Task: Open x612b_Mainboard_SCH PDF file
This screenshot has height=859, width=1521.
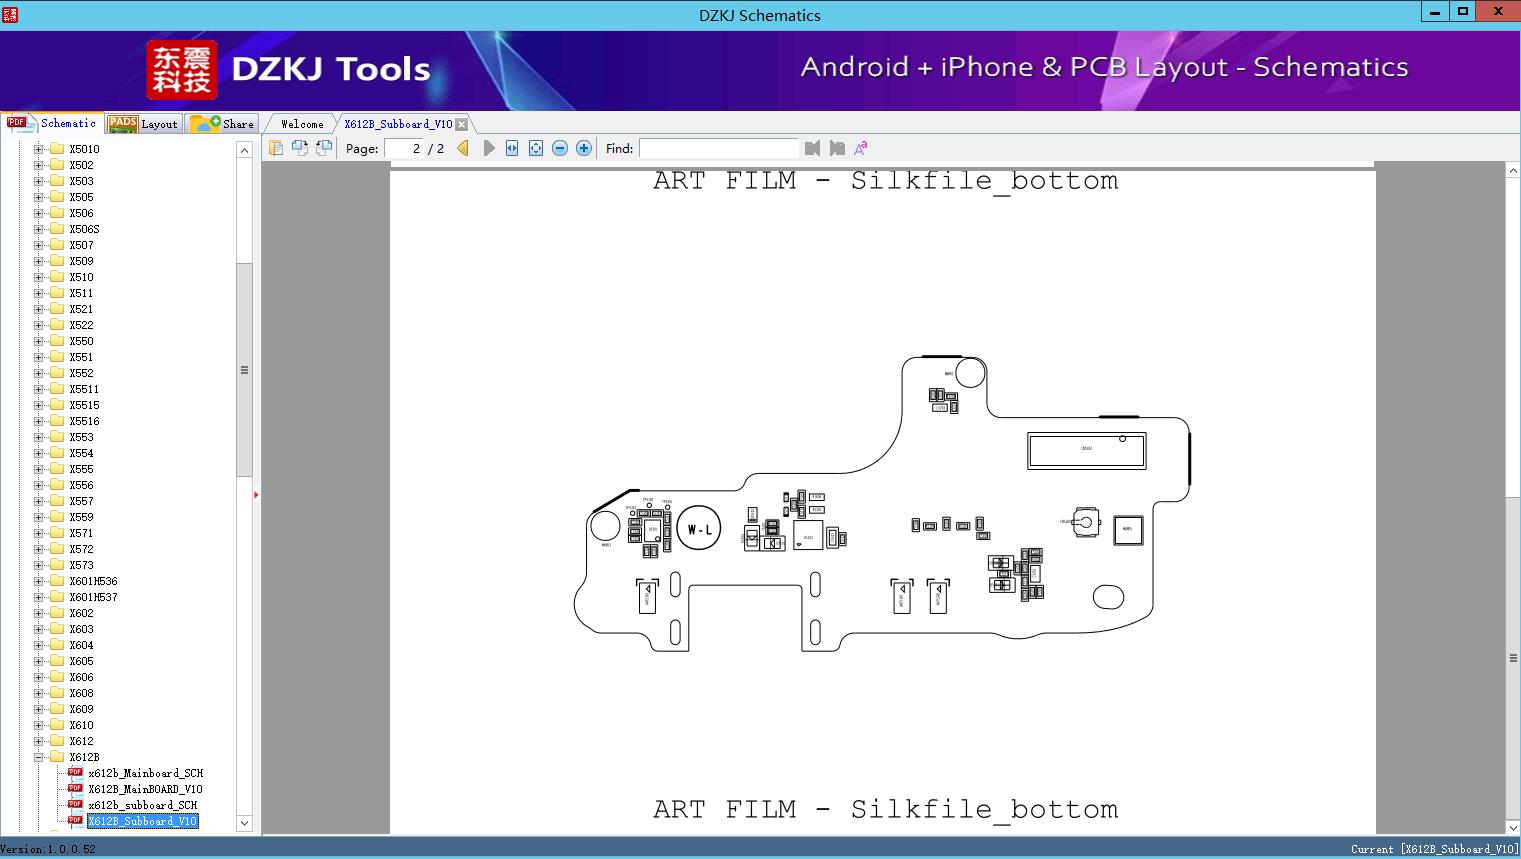Action: pos(145,773)
